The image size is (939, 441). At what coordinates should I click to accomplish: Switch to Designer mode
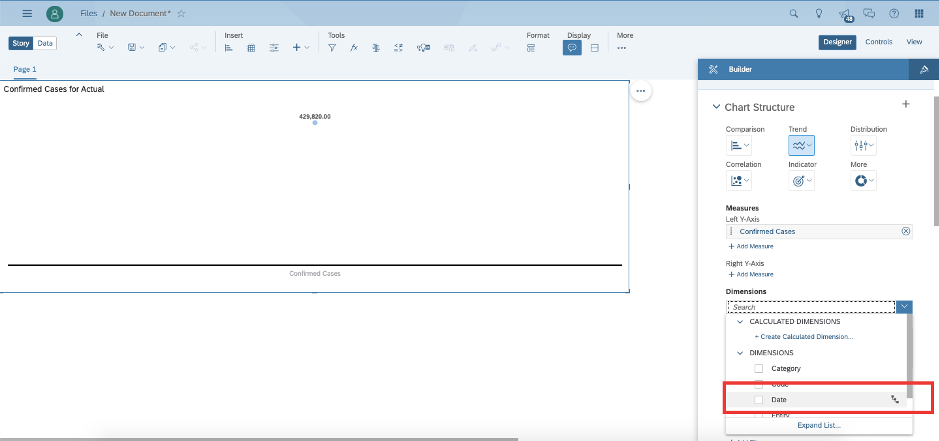coord(837,42)
